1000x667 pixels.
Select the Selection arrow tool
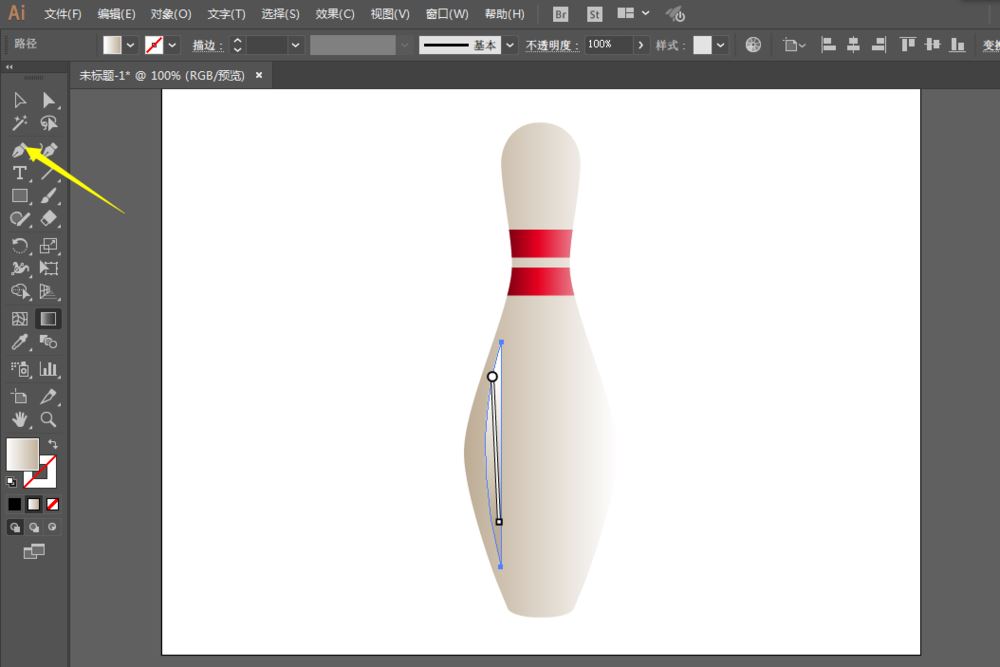pos(18,99)
